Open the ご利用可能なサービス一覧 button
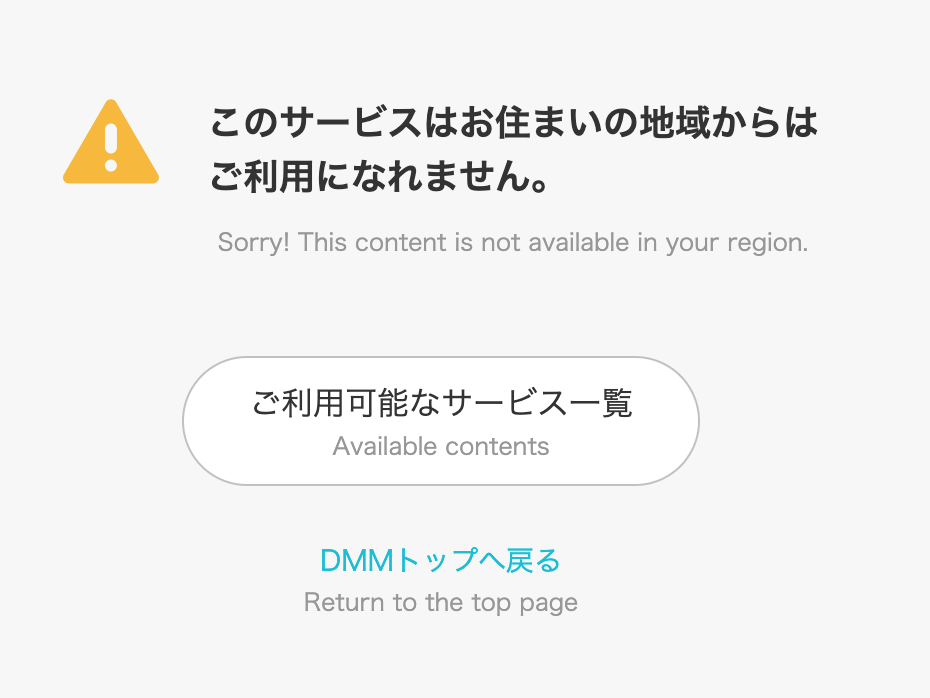Image resolution: width=930 pixels, height=698 pixels. [x=441, y=421]
